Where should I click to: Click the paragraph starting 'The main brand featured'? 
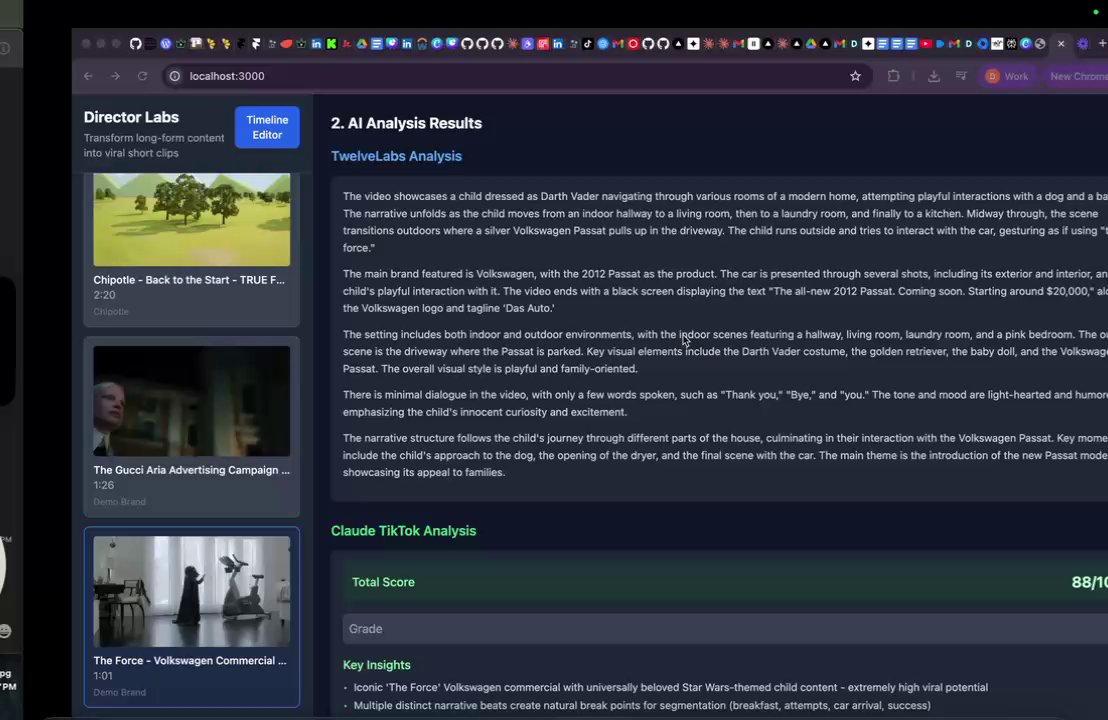725,291
